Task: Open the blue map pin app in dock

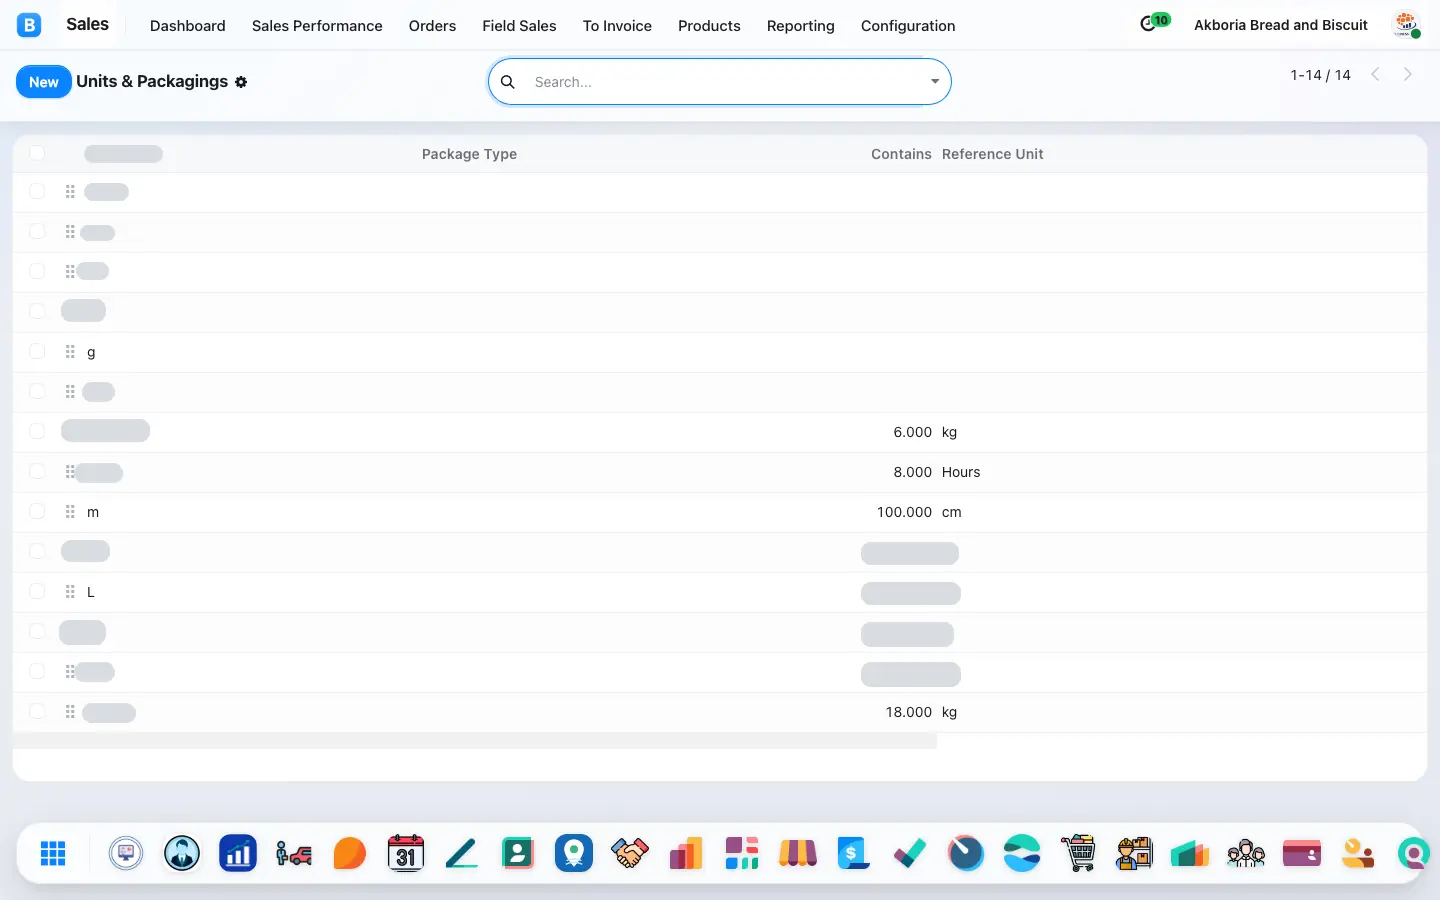Action: (574, 853)
